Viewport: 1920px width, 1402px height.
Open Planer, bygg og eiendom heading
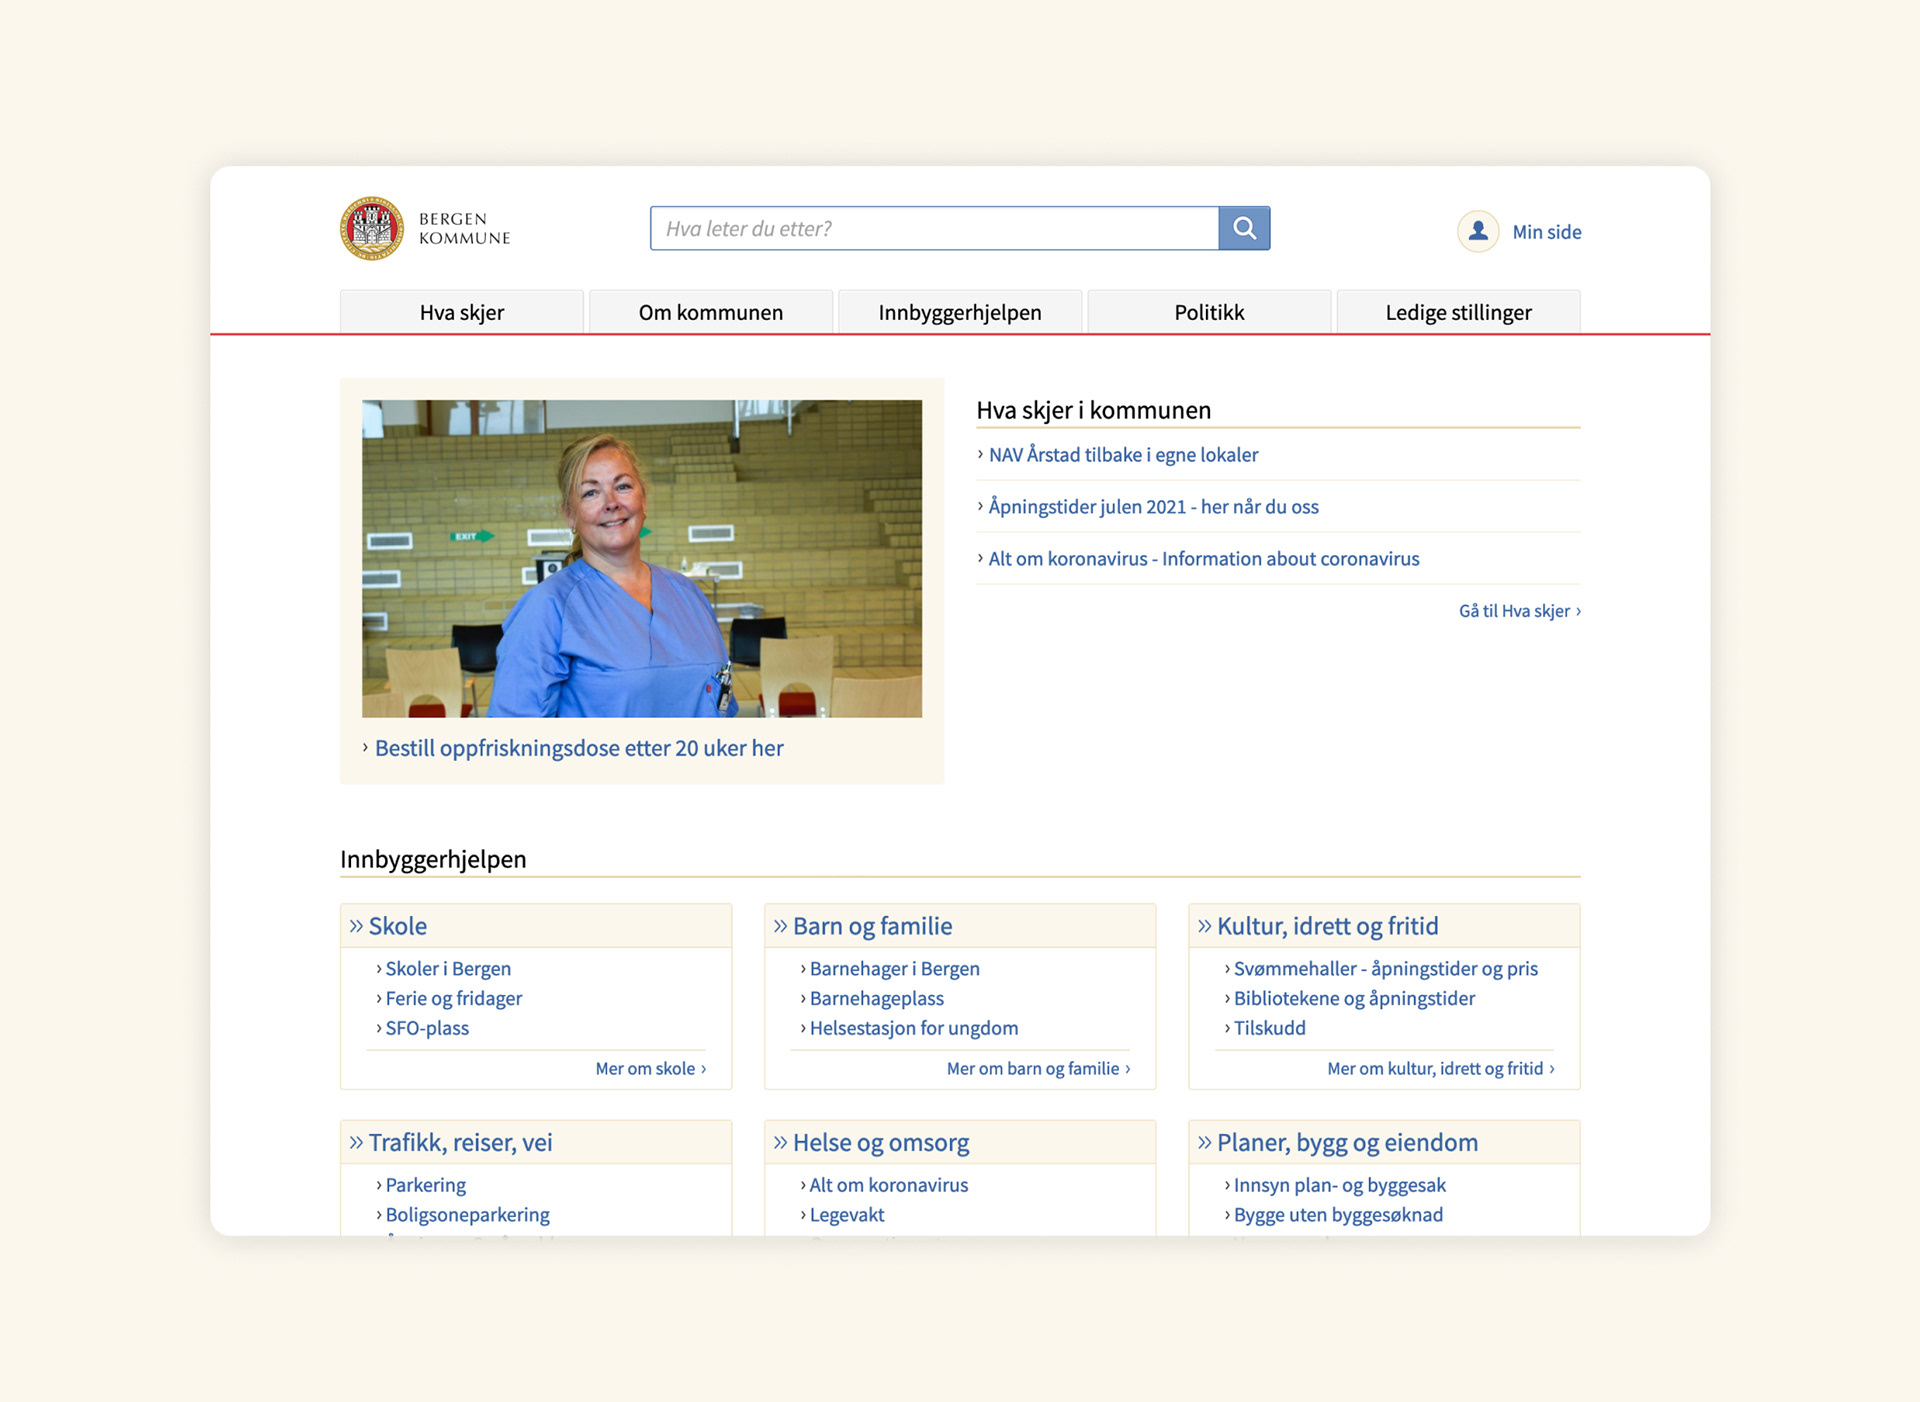(1346, 1142)
